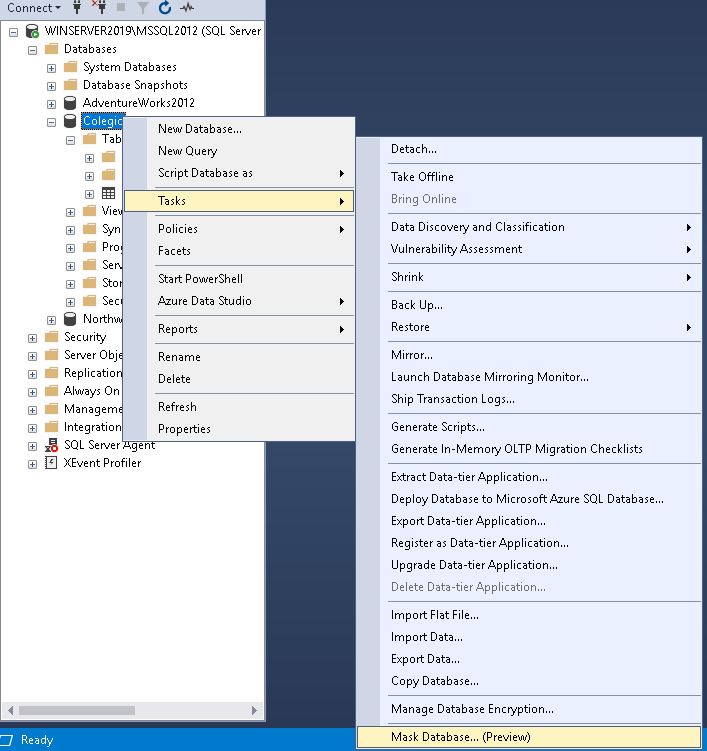The image size is (707, 751).
Task: Select Import Flat File...
Action: [529, 615]
